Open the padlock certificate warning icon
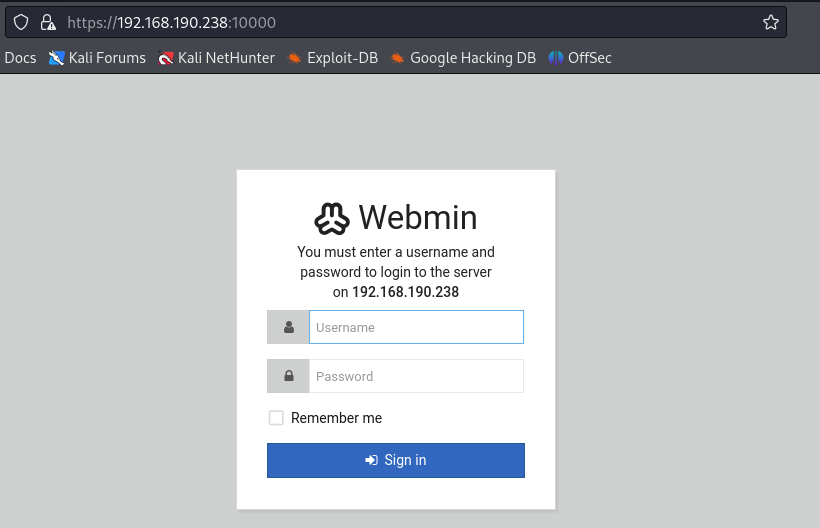 (48, 22)
